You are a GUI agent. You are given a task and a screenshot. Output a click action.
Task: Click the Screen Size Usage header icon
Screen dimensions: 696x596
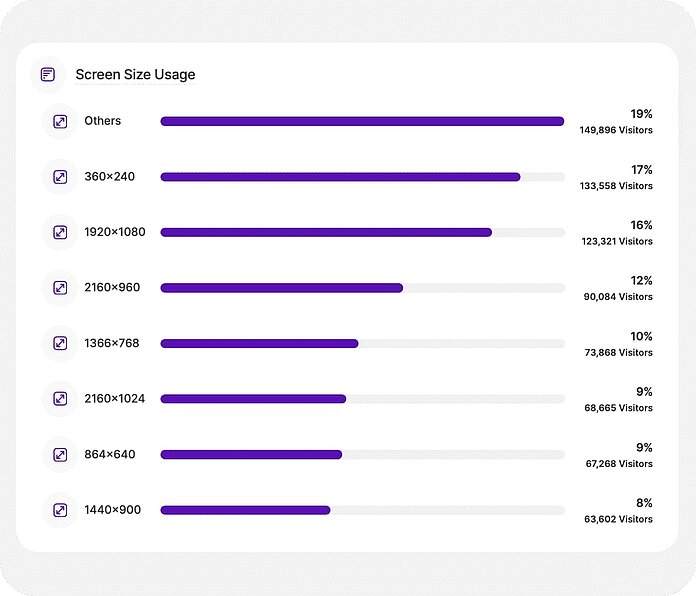[x=48, y=75]
